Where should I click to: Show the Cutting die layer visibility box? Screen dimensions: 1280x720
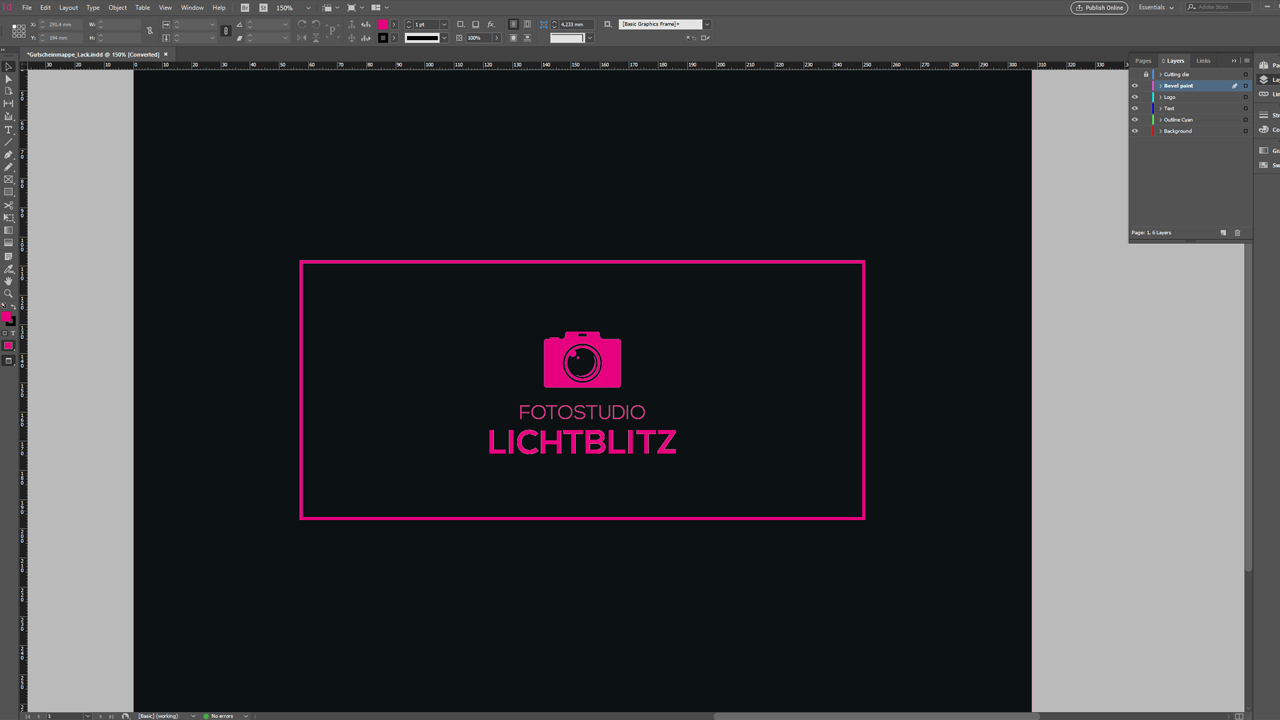point(1134,74)
